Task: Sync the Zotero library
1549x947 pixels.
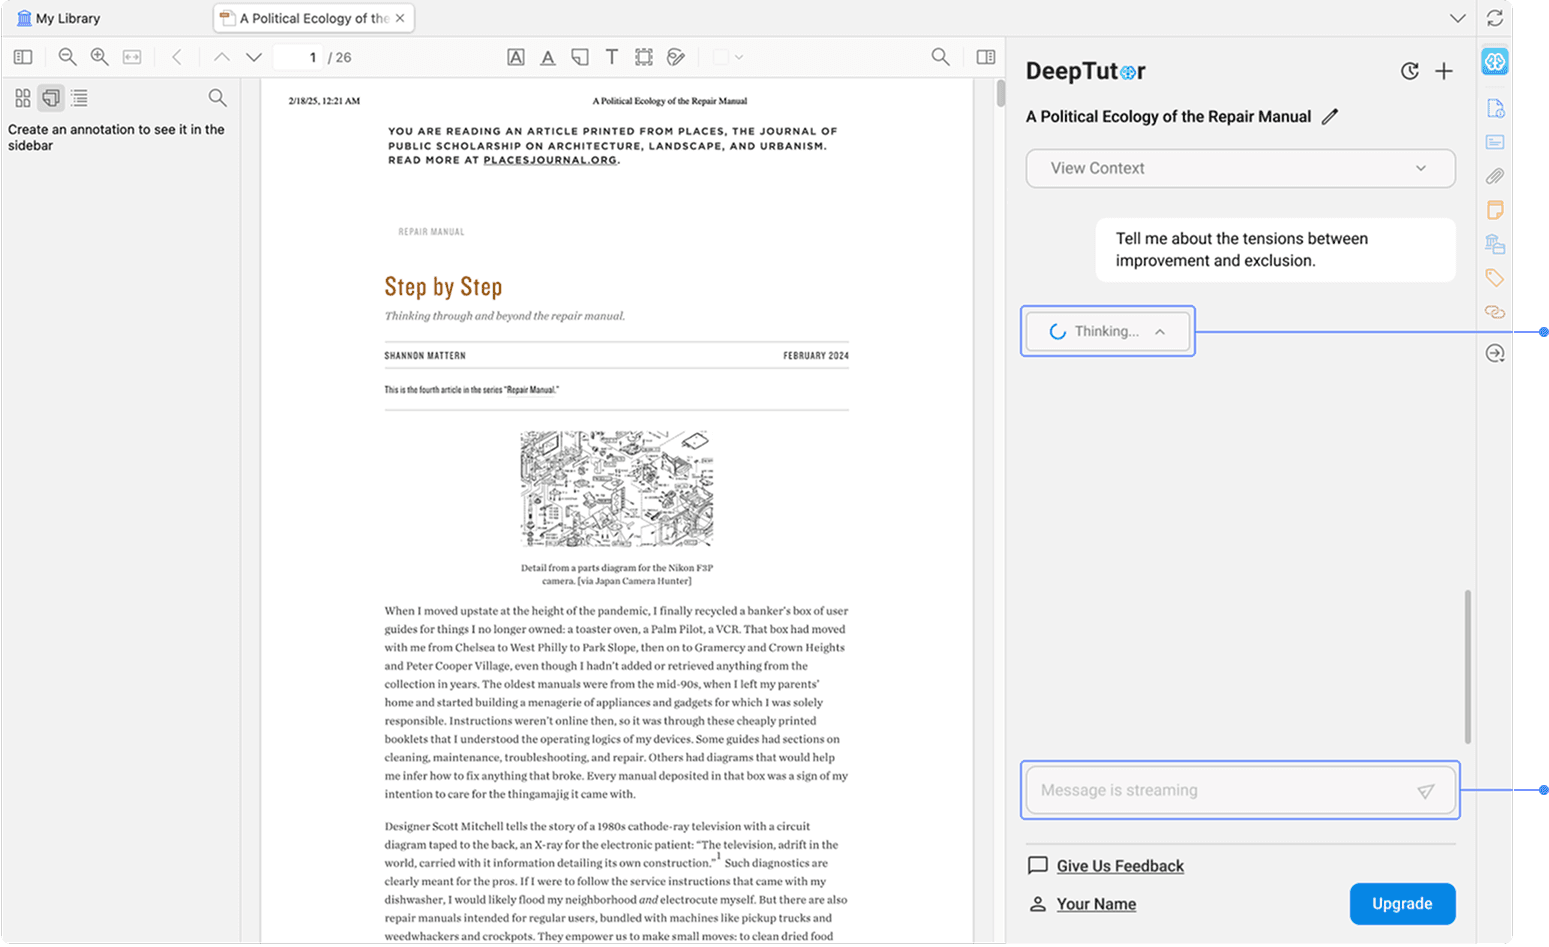Action: pyautogui.click(x=1495, y=18)
